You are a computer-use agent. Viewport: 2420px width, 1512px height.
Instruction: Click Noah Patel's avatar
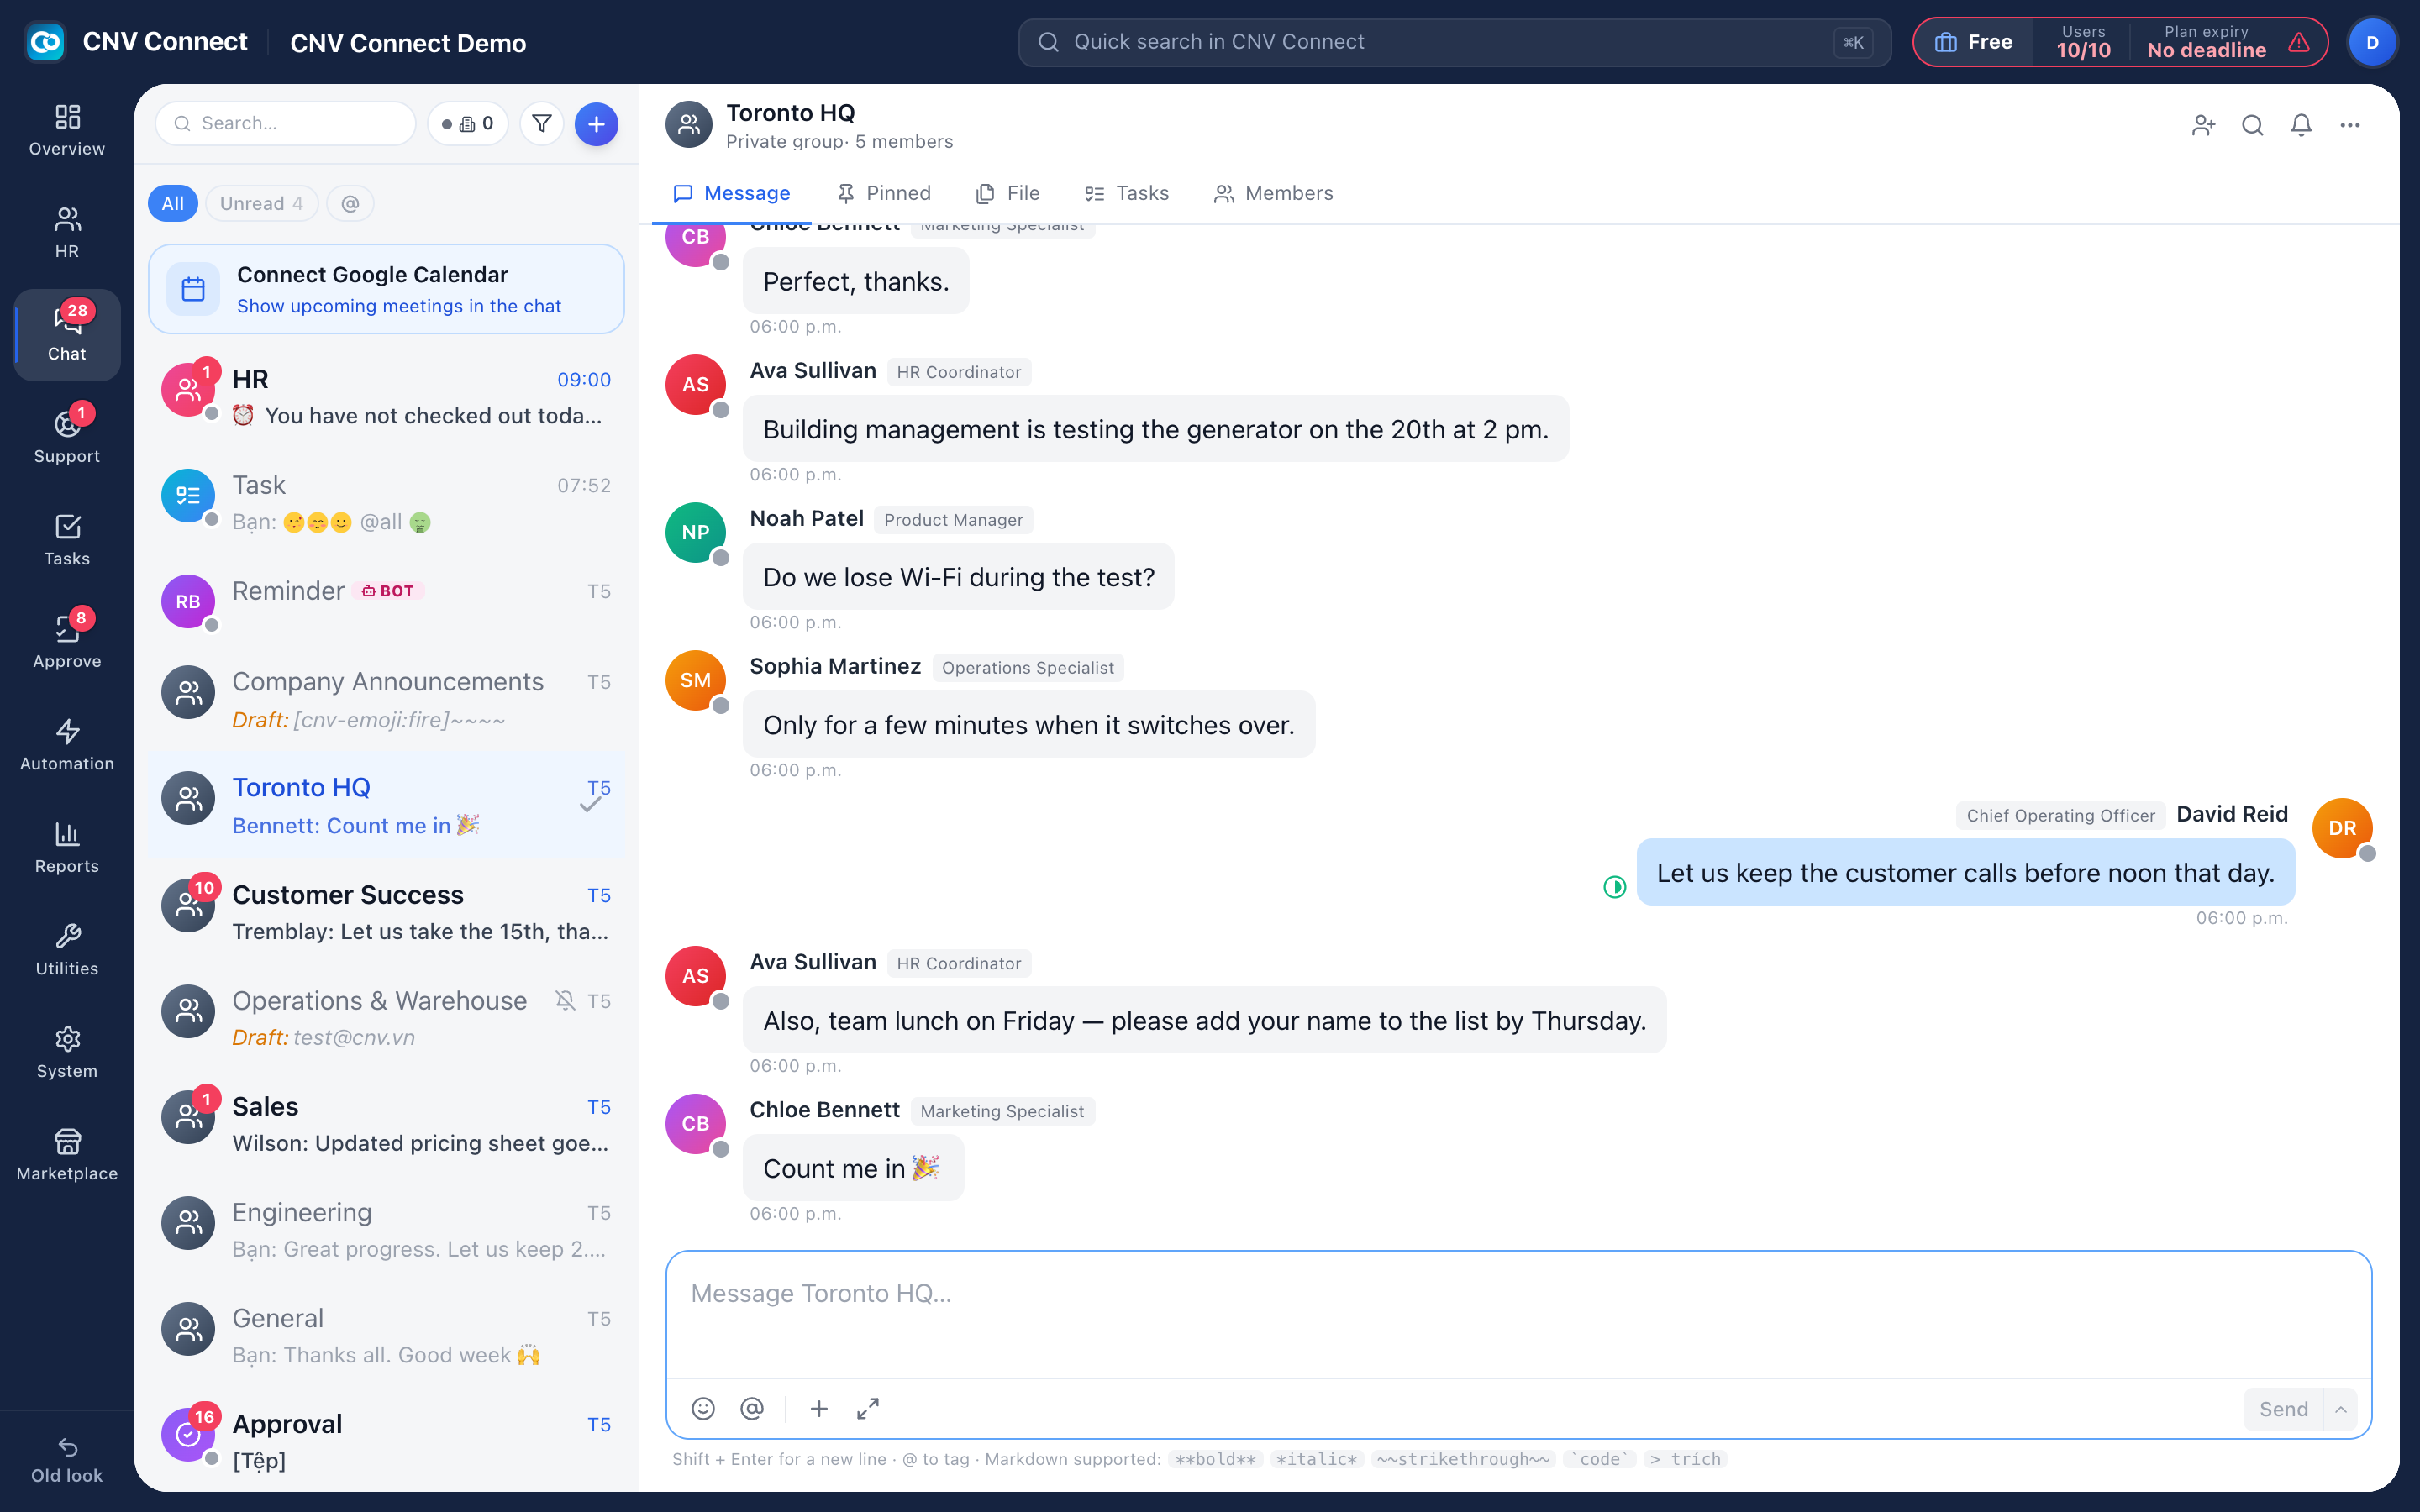coord(695,533)
